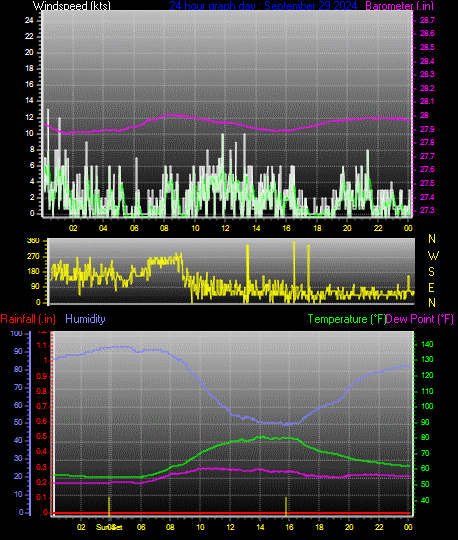Click the "Rainfall (.in)" red legend label
The image size is (458, 540).
[x=28, y=319]
